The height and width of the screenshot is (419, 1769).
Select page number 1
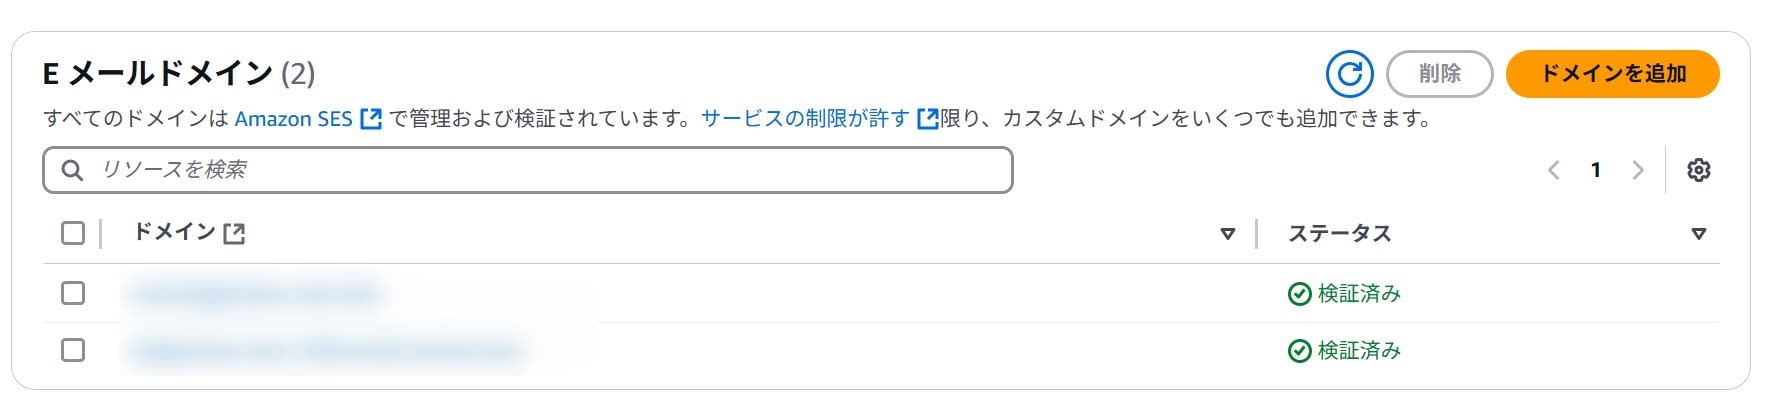click(1596, 170)
